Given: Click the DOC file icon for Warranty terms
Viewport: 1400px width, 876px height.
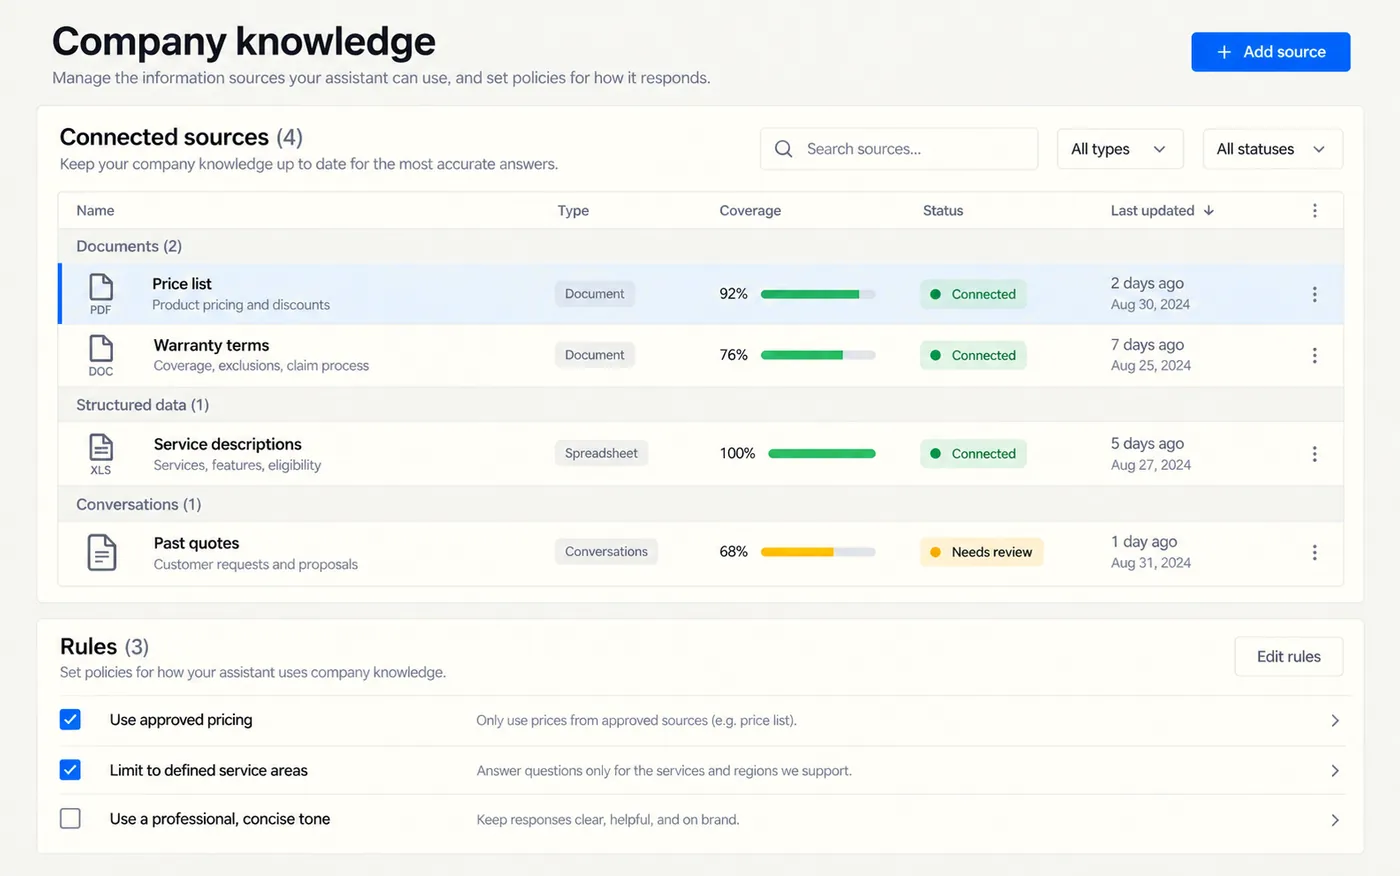Looking at the screenshot, I should [x=101, y=355].
